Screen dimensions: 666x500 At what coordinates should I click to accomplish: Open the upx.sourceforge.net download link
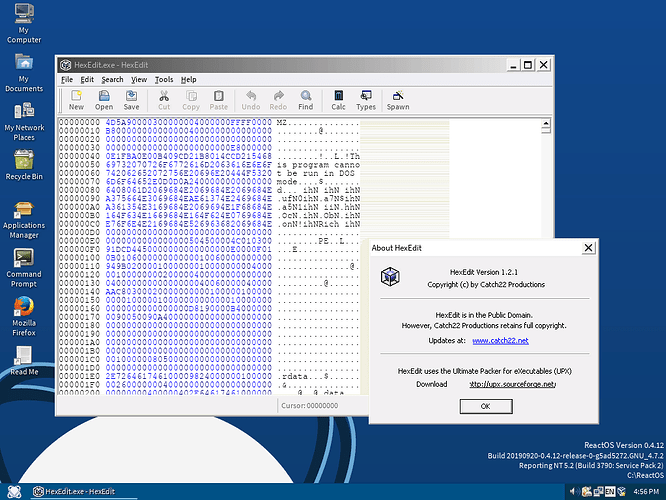513,384
